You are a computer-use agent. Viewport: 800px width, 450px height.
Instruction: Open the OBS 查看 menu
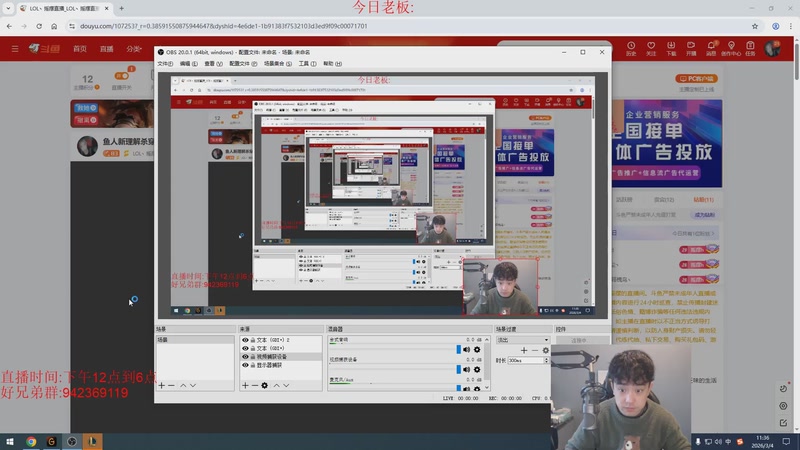pyautogui.click(x=213, y=64)
